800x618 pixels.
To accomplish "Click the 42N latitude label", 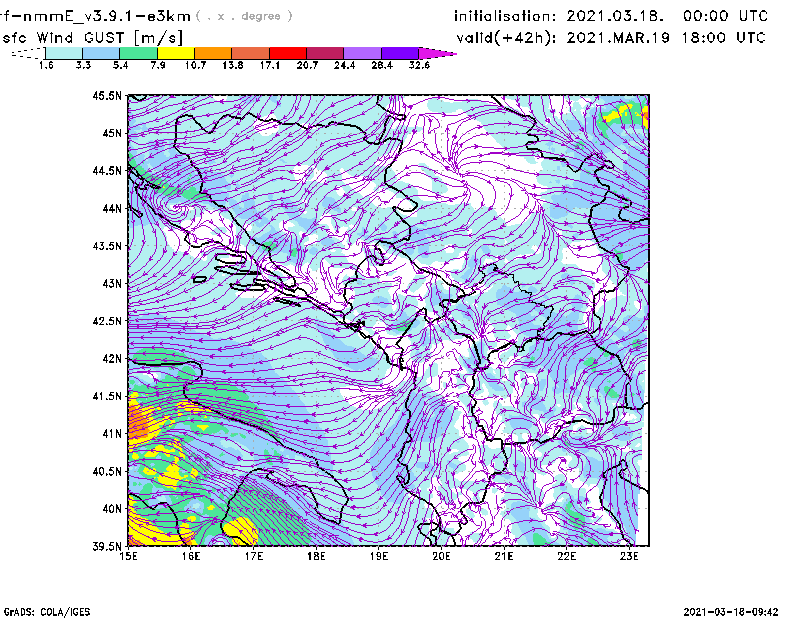I will coord(112,358).
